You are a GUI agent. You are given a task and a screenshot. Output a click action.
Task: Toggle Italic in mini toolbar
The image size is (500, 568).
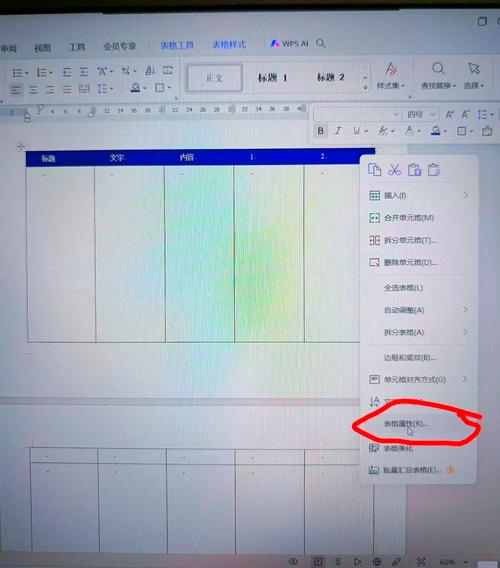(338, 131)
